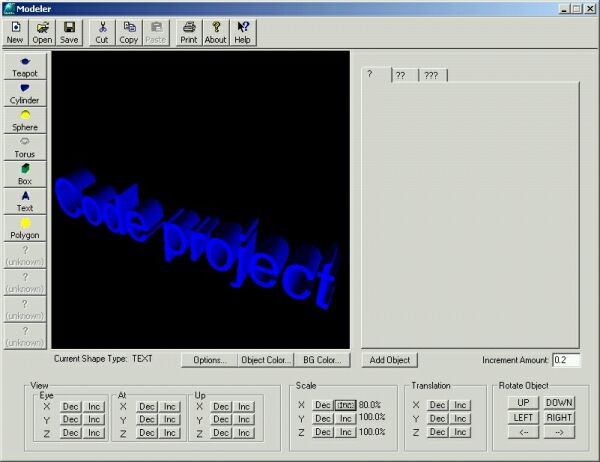The height and width of the screenshot is (462, 600).
Task: Decrease Eye Y value
Action: [70, 420]
